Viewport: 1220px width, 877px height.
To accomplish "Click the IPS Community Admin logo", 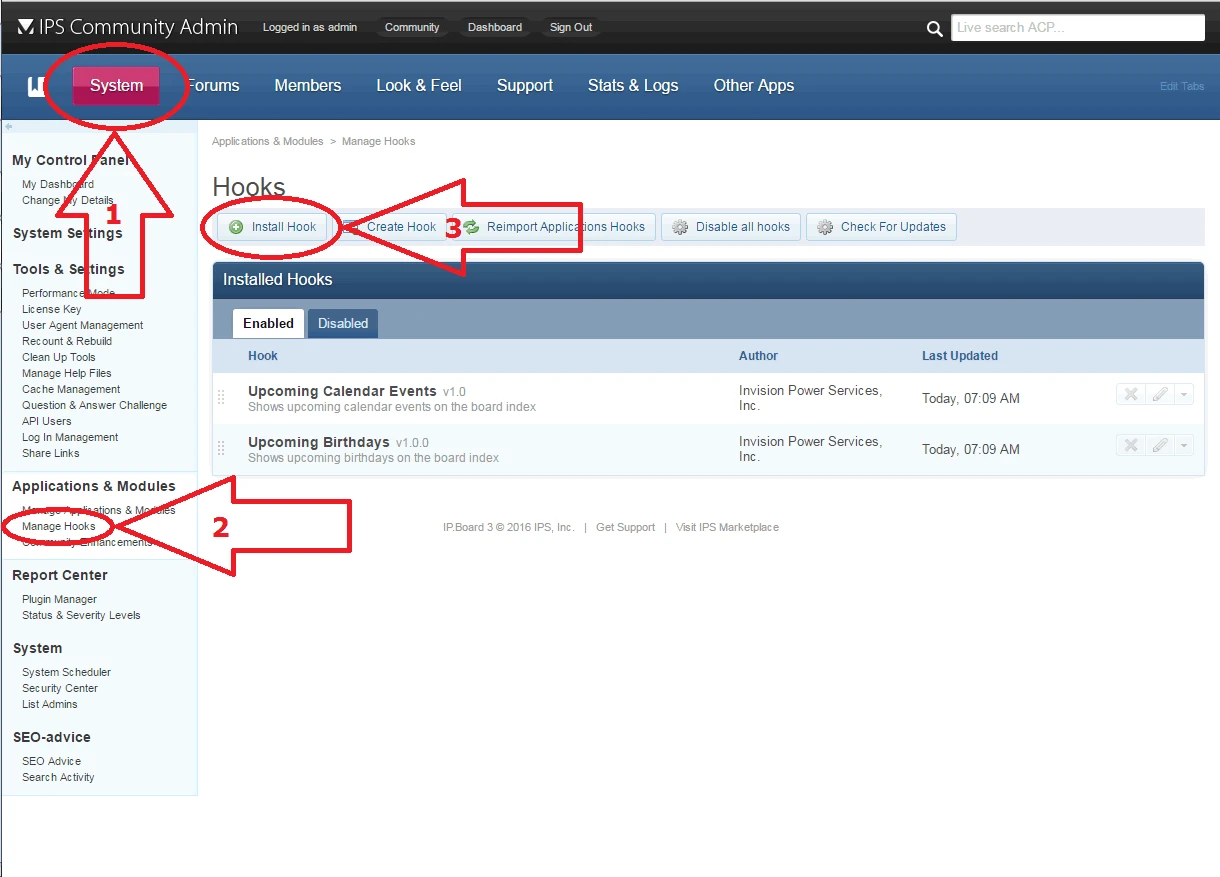I will (x=128, y=27).
